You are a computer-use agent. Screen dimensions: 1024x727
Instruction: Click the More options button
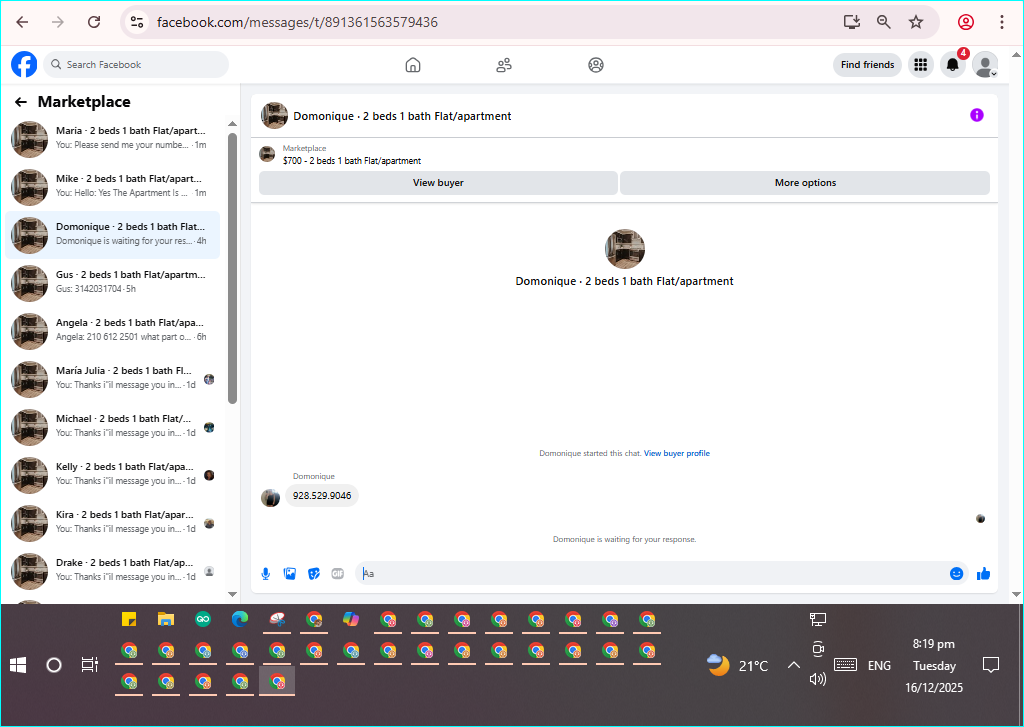pyautogui.click(x=805, y=183)
